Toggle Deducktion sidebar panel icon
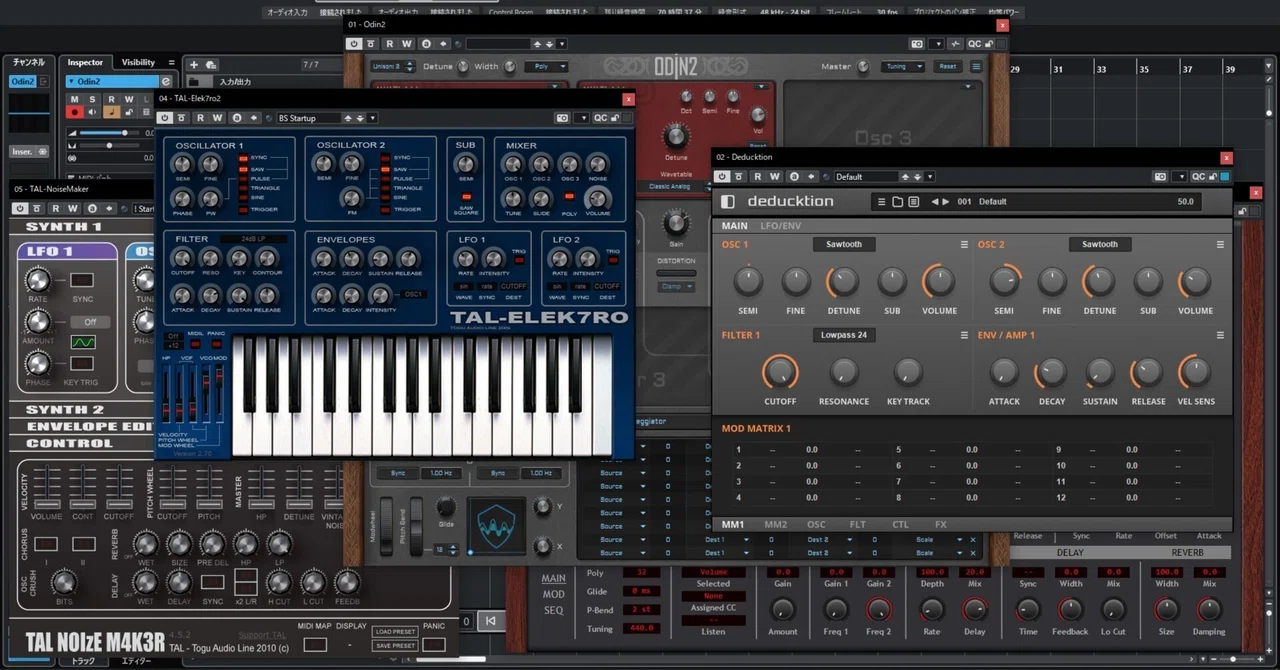Screen dimensions: 1280x670 click(x=728, y=202)
